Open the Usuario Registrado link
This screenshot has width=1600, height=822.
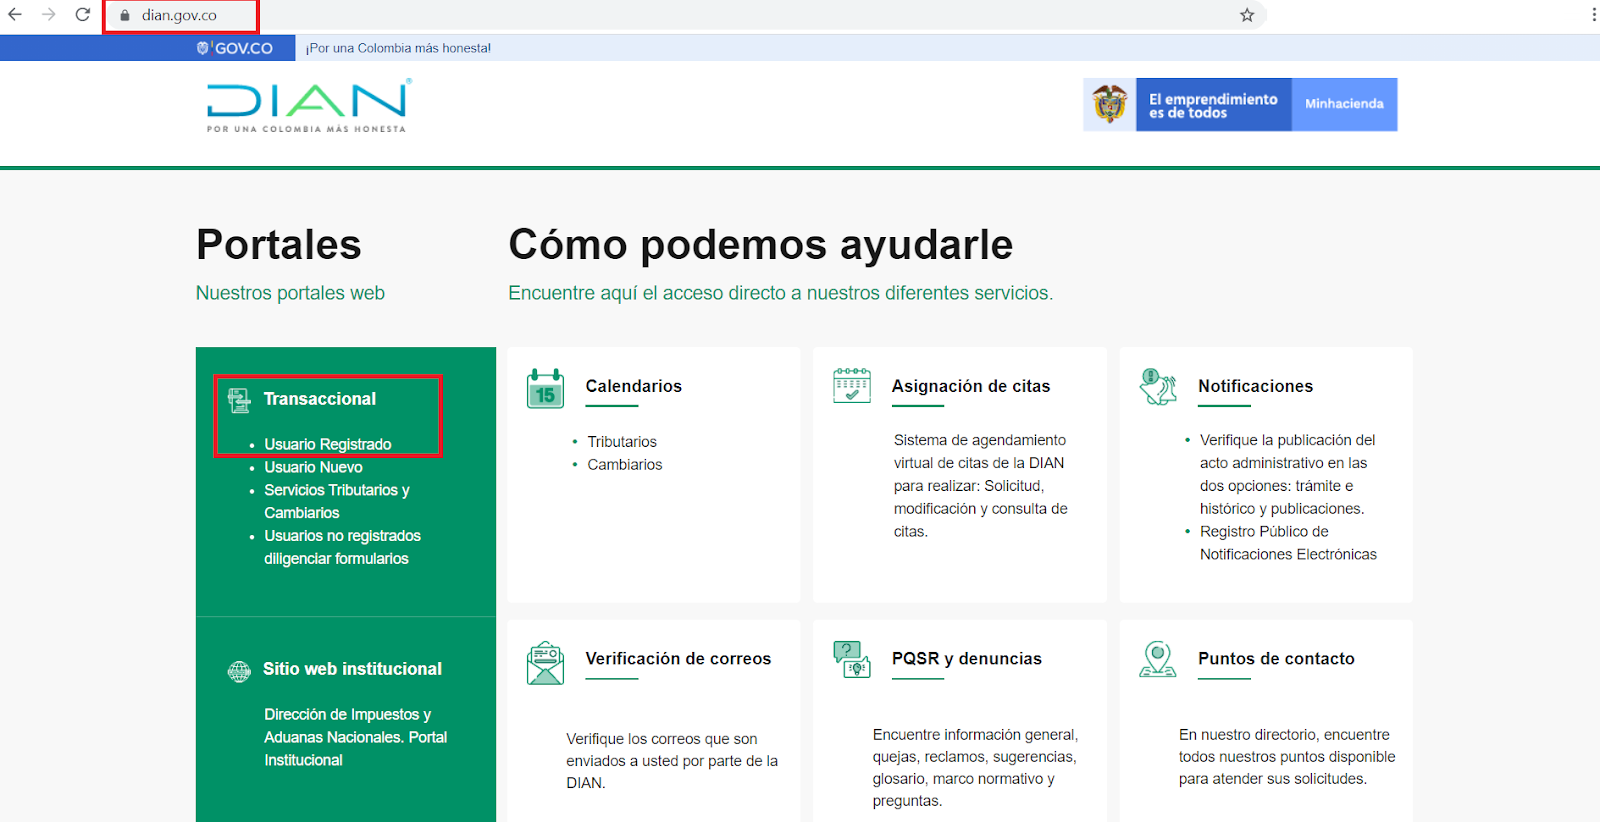click(328, 444)
